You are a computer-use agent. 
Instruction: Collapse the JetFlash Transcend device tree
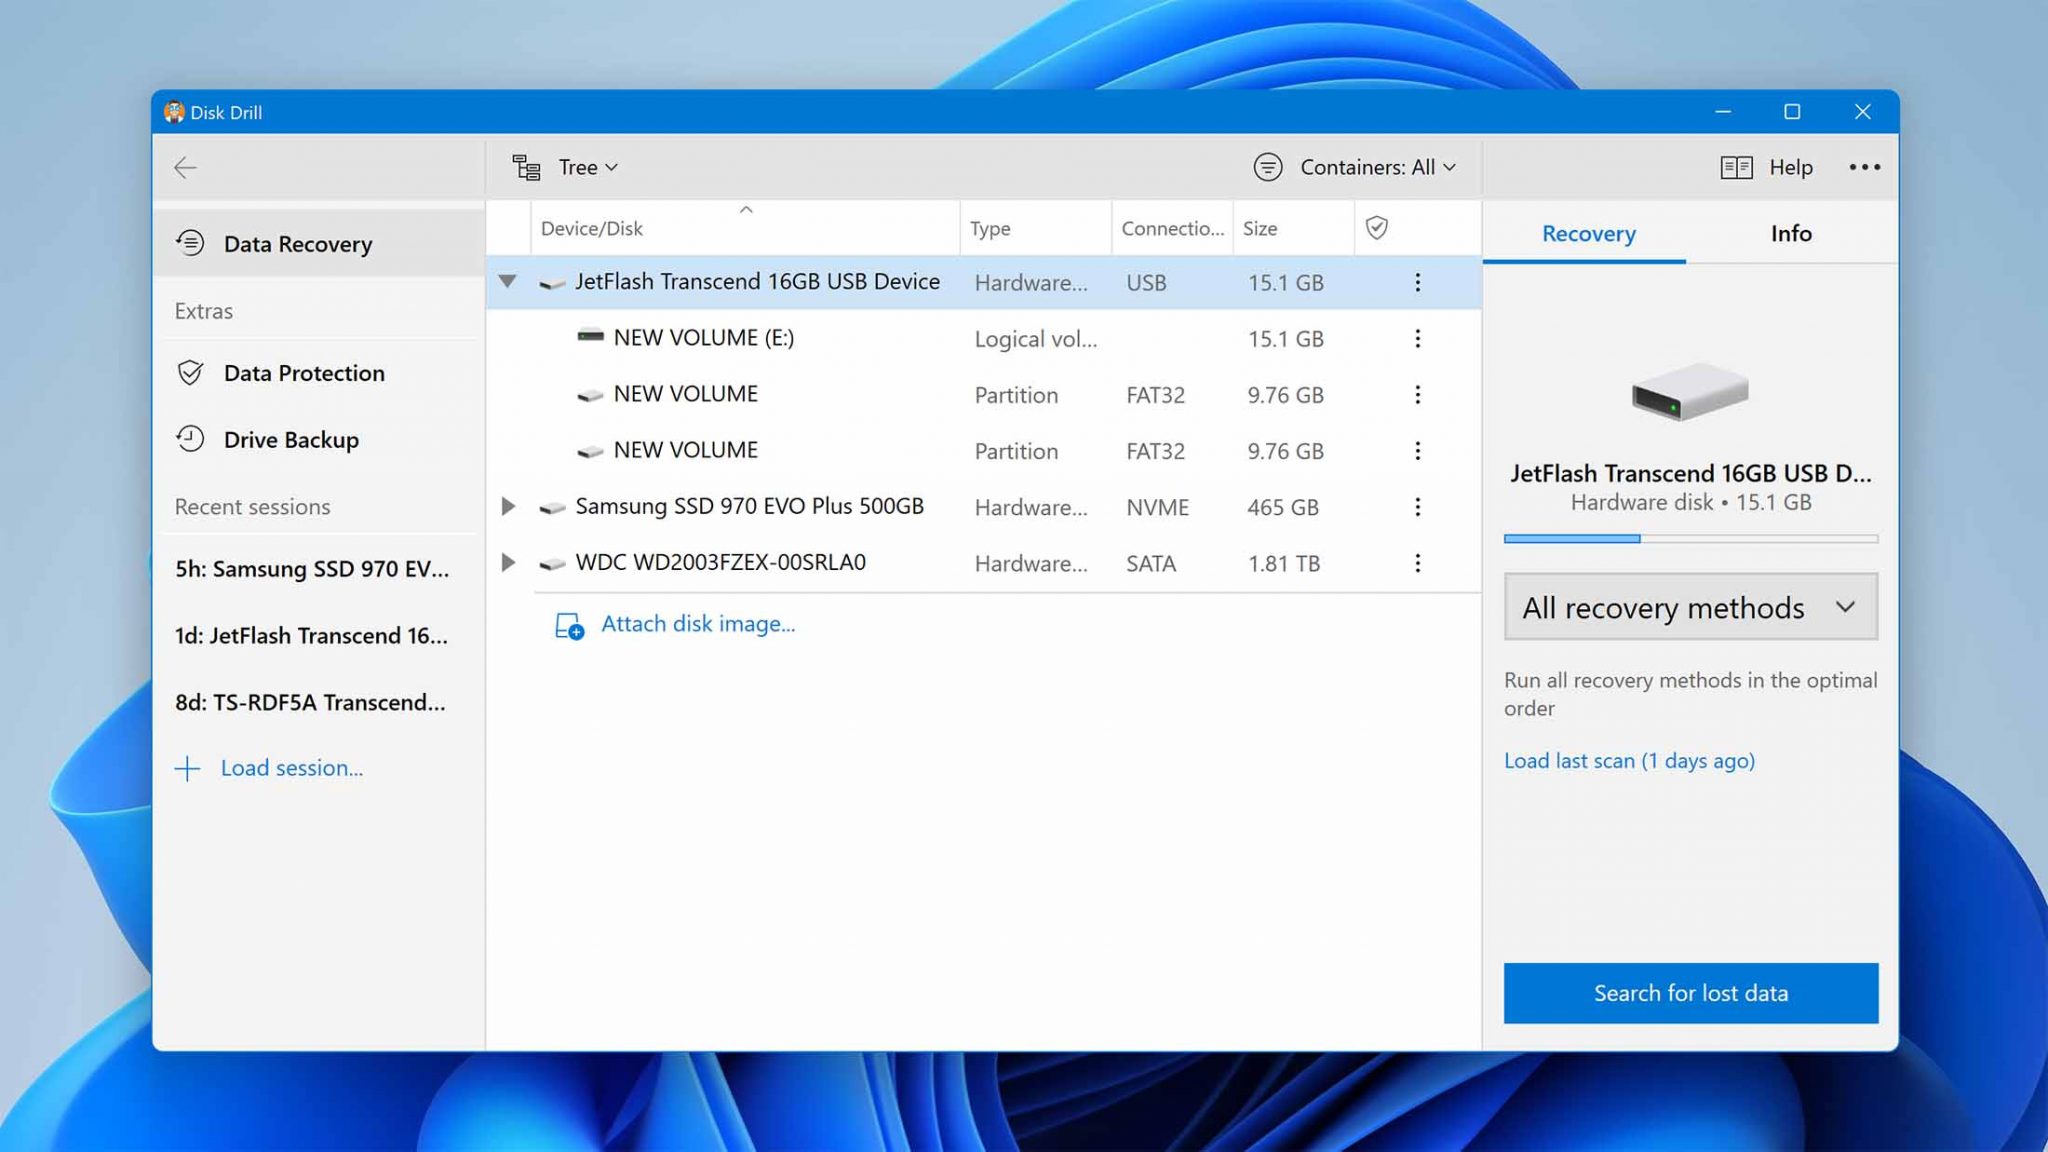click(508, 282)
